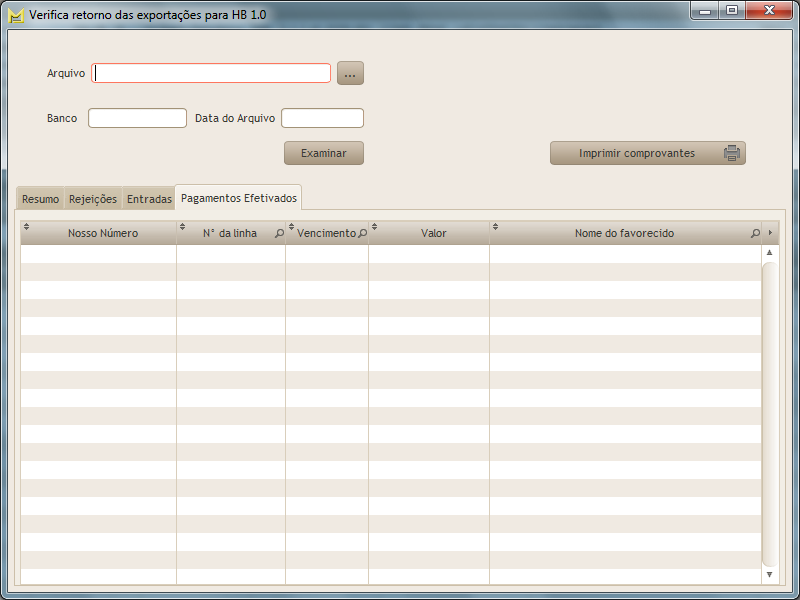The height and width of the screenshot is (600, 800).
Task: Click the search icon in Vencimento column
Action: [x=362, y=234]
